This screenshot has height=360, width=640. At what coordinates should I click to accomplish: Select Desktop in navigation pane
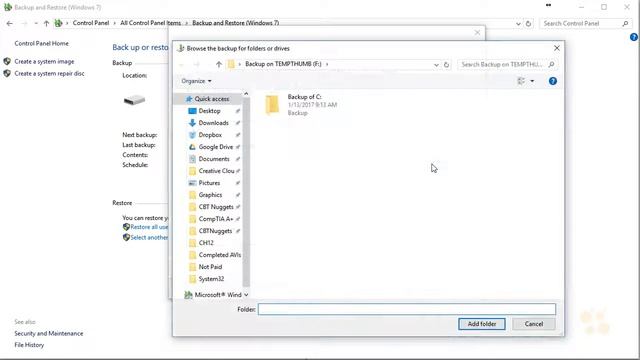pos(209,111)
